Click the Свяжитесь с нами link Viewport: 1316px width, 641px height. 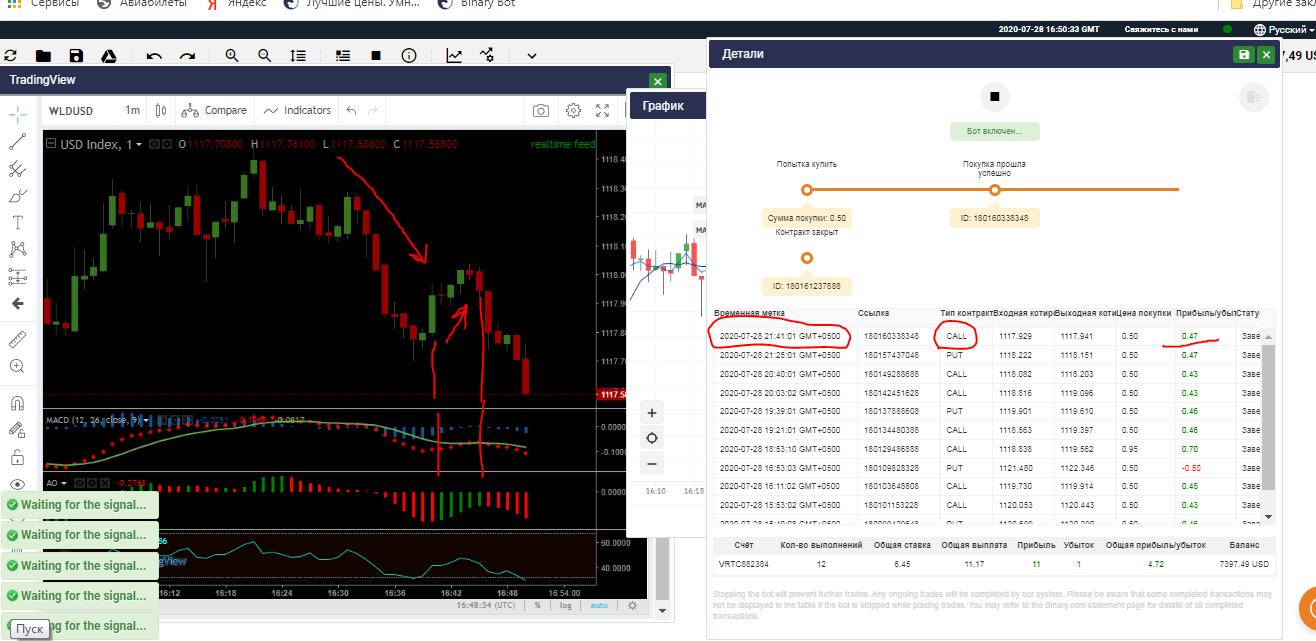click(x=1161, y=30)
